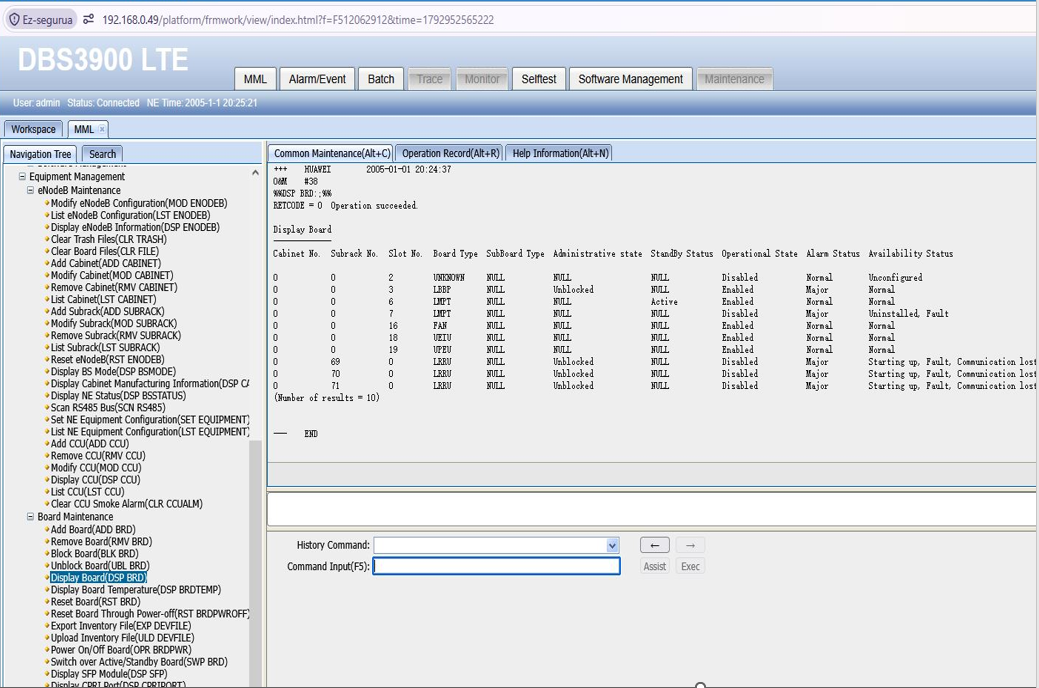The image size is (1039, 688).
Task: Click the scroll-up arrow in the Navigation Tree
Action: (255, 172)
